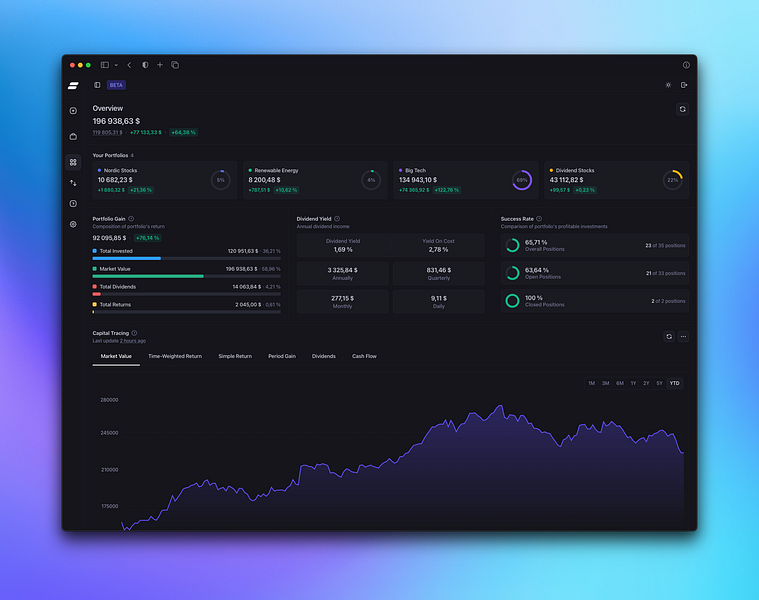Refresh the Capital Tracing chart
Screen dimensions: 759x600
point(669,336)
